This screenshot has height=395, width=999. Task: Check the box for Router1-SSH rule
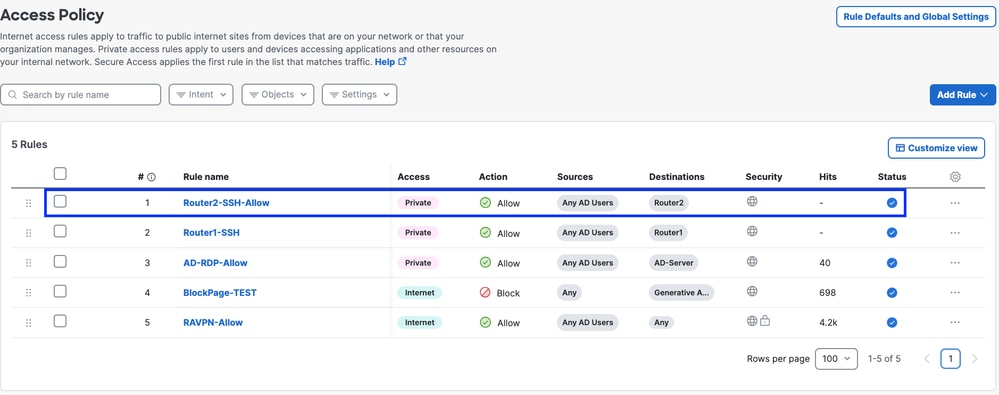click(x=60, y=231)
